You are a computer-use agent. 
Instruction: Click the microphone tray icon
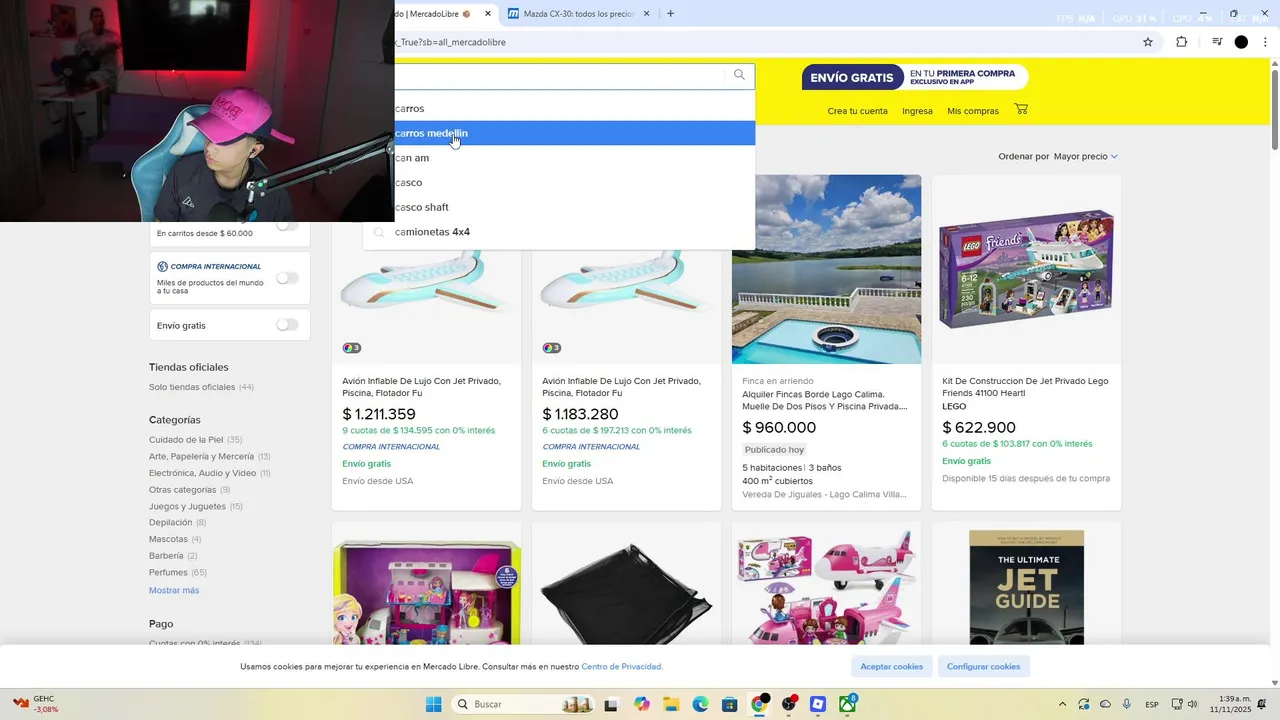1127,704
